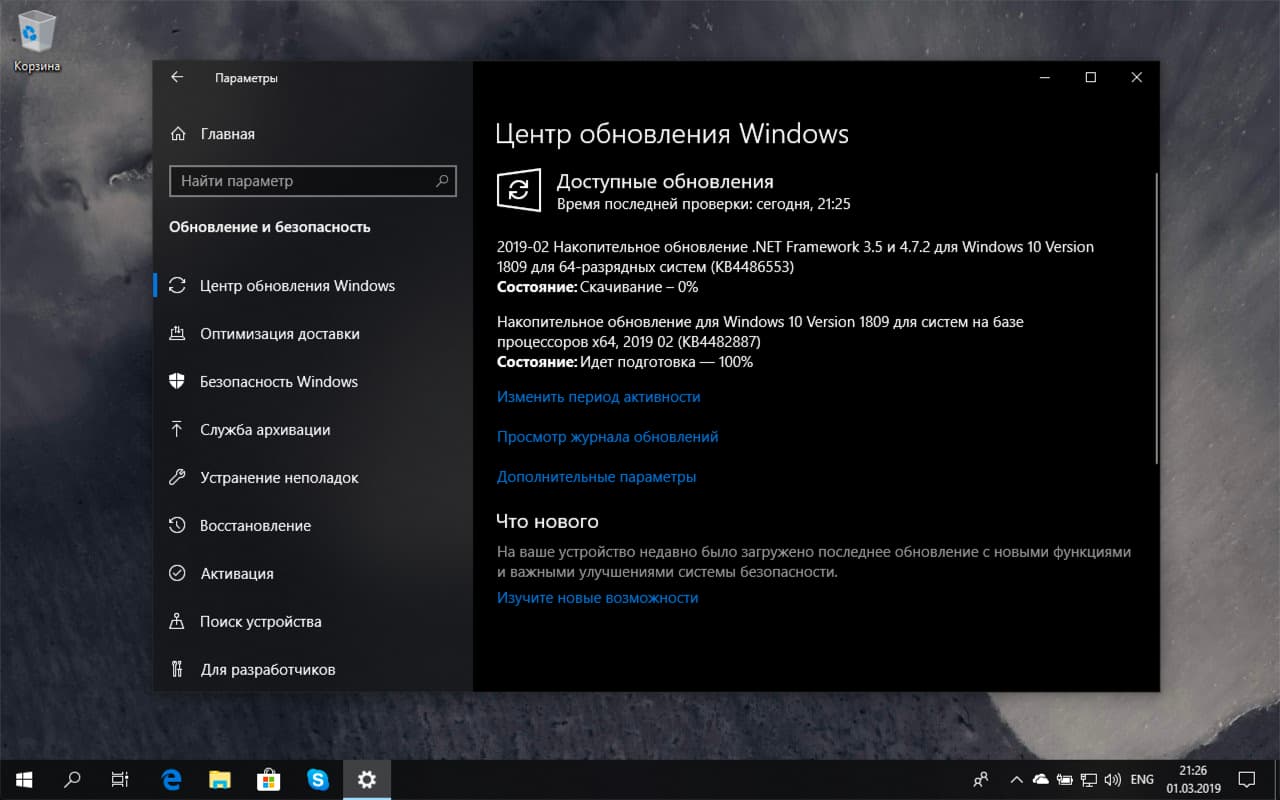Click the Изучите новые возможности link
The width and height of the screenshot is (1280, 800).
pos(597,597)
